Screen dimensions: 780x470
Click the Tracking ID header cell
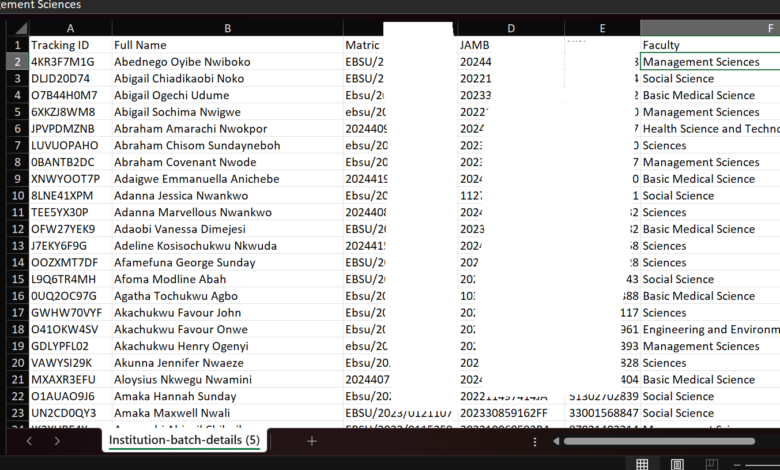tap(69, 45)
